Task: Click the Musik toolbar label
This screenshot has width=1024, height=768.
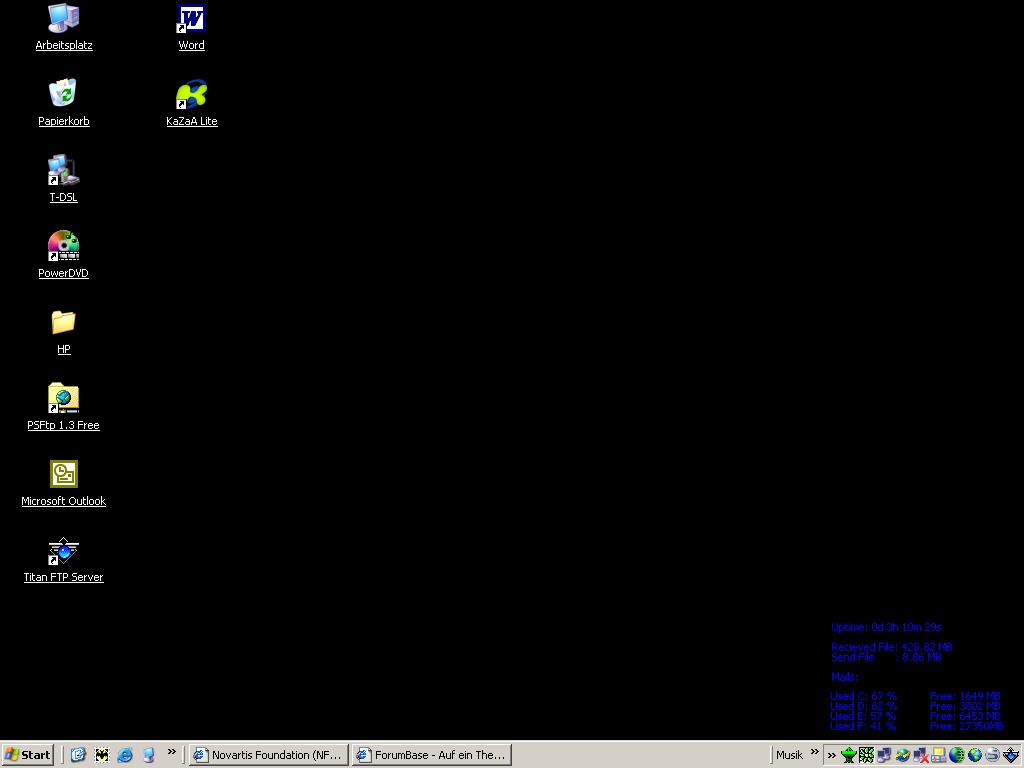Action: tap(789, 755)
